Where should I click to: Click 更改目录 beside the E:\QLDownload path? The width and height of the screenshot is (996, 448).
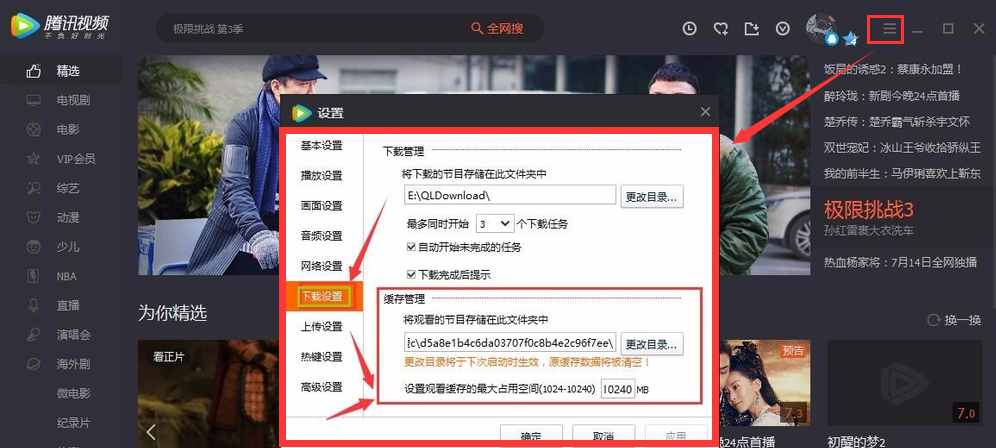(x=652, y=196)
